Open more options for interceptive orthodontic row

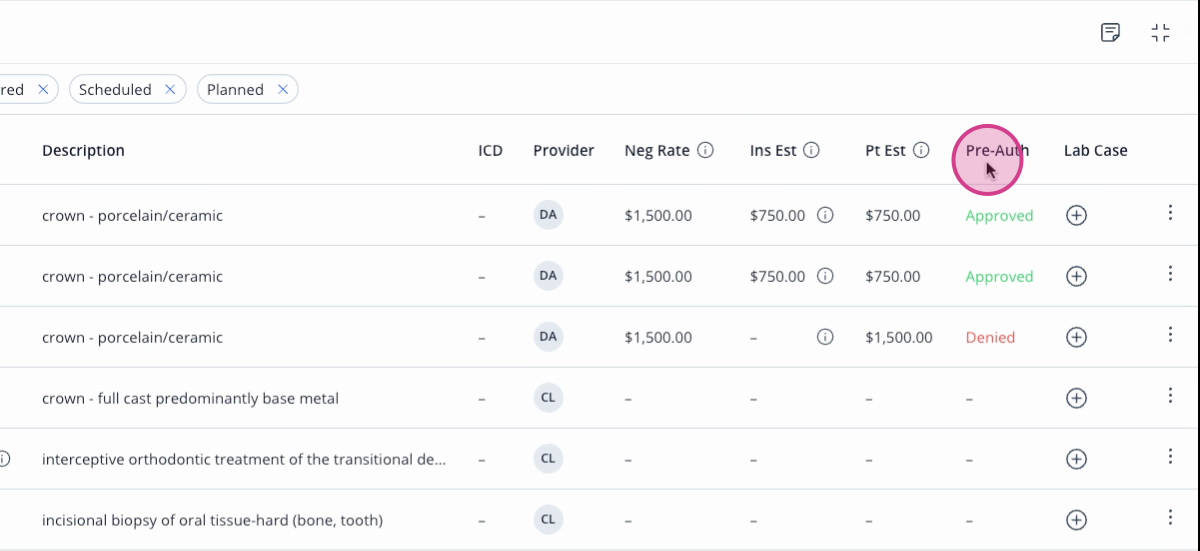(x=1170, y=457)
